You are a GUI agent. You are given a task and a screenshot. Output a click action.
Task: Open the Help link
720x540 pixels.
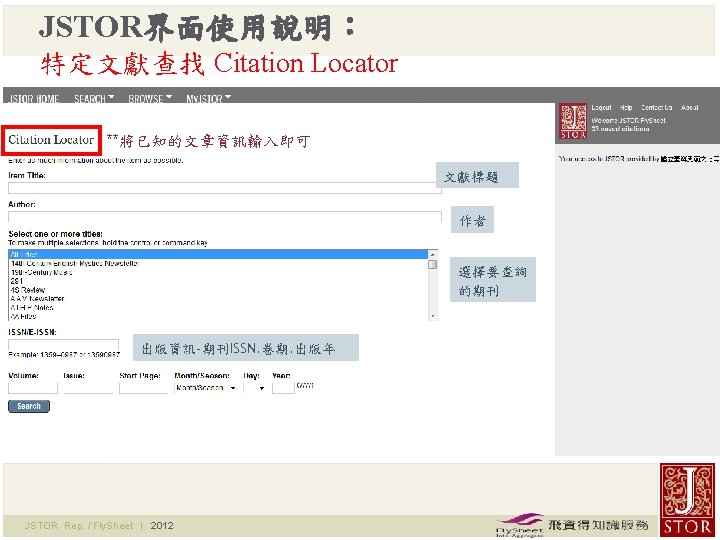[x=626, y=107]
